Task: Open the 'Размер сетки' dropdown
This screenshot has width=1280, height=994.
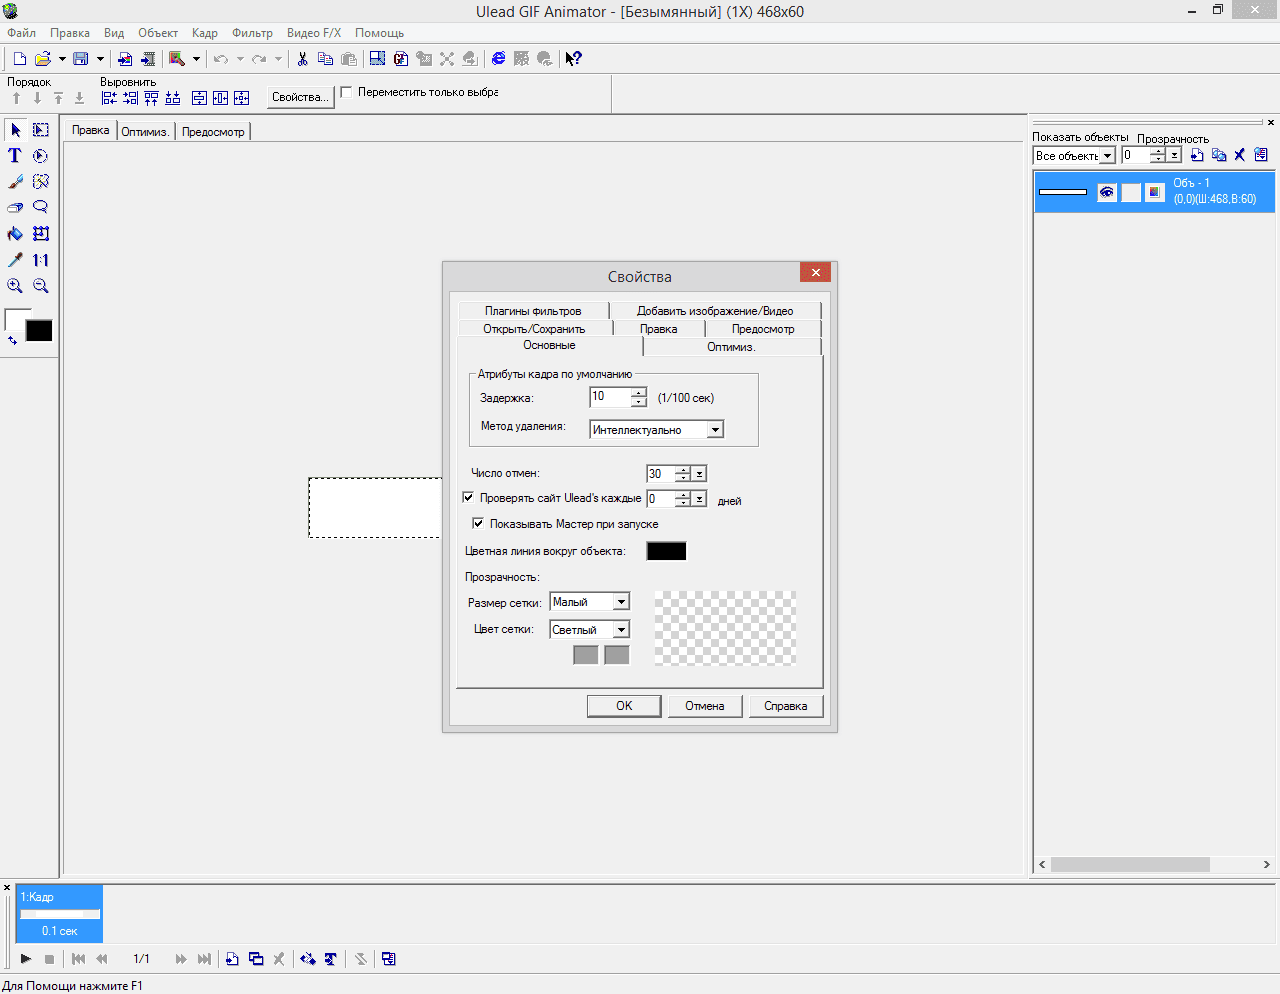Action: point(621,602)
